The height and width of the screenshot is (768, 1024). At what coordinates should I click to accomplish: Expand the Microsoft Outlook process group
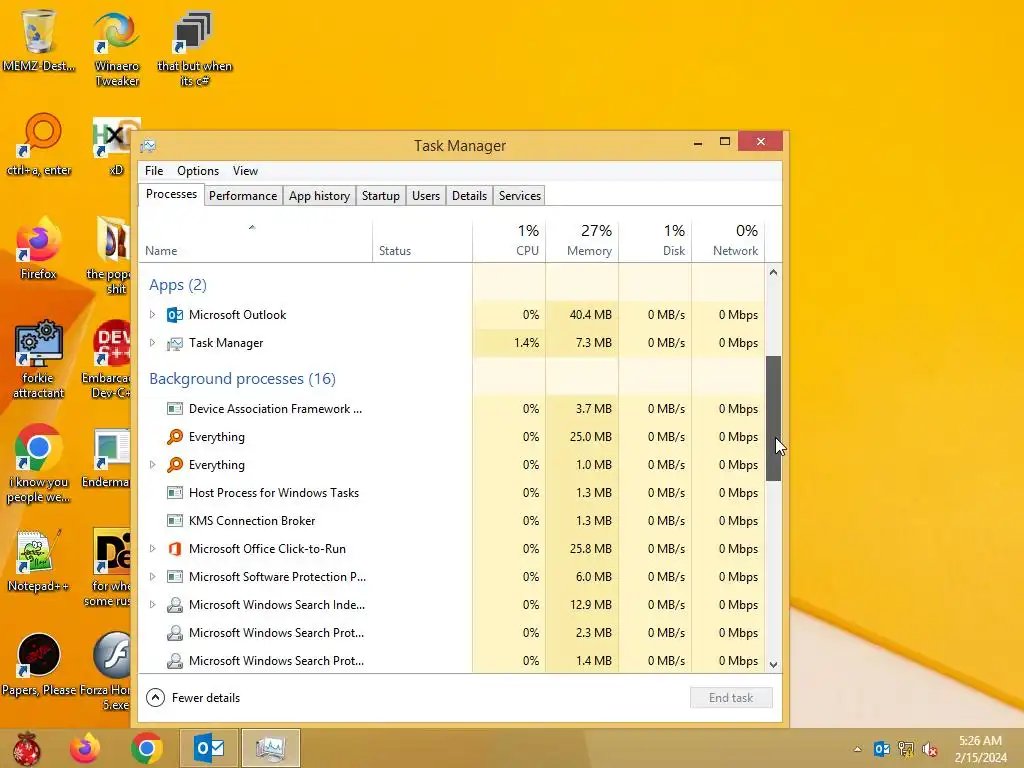[152, 315]
